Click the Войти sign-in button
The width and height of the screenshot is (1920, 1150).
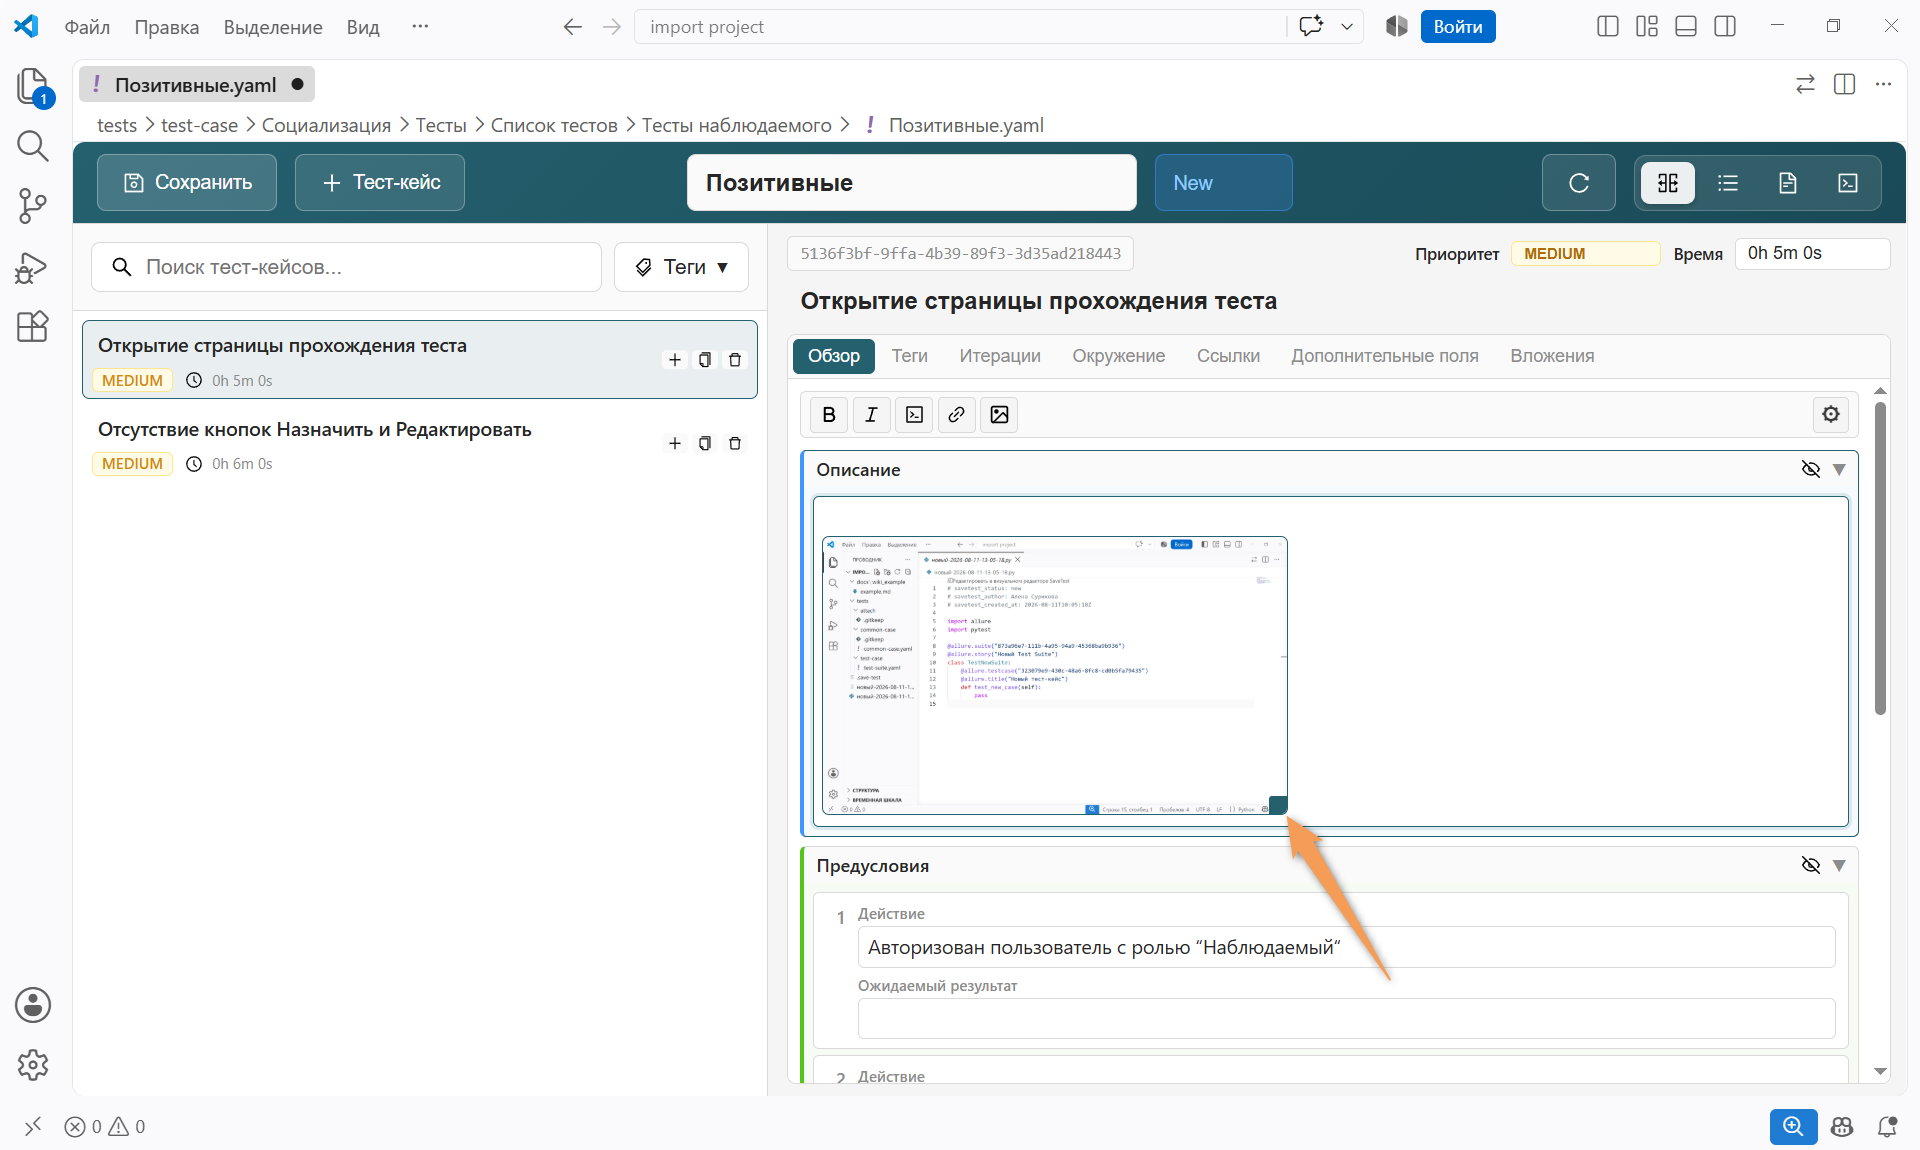1458,27
